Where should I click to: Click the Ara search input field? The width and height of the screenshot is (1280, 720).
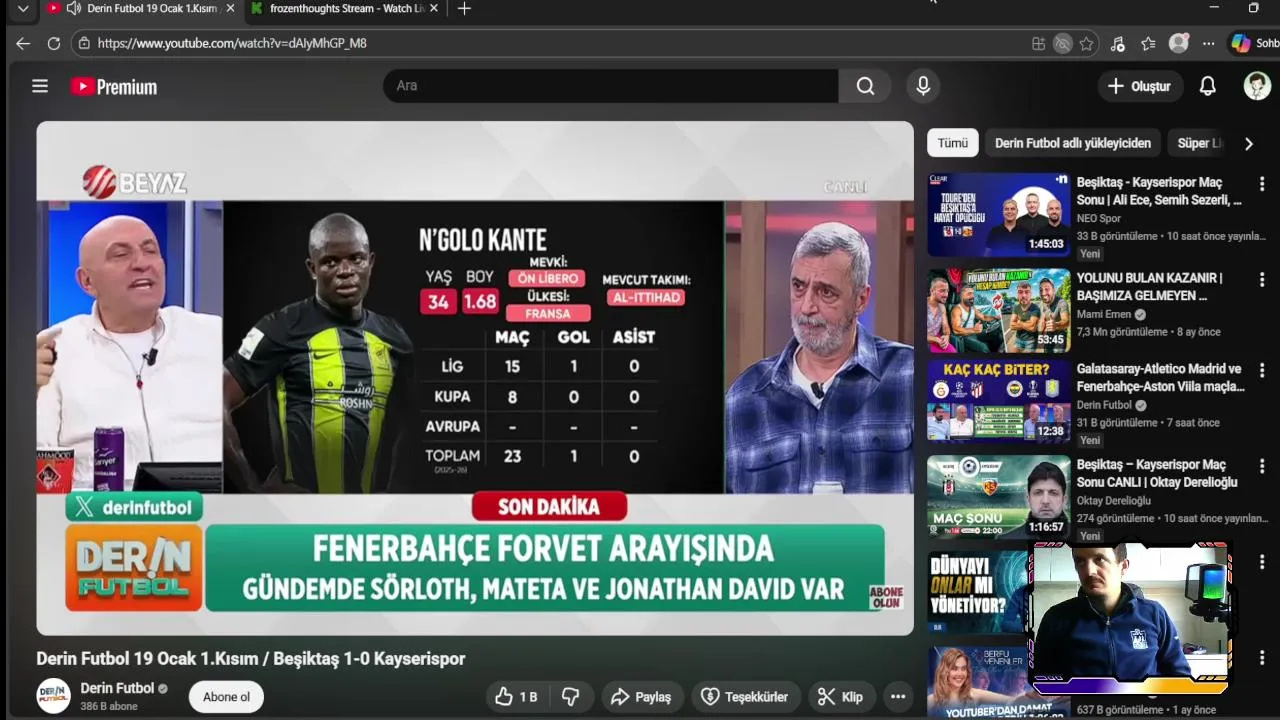point(610,86)
